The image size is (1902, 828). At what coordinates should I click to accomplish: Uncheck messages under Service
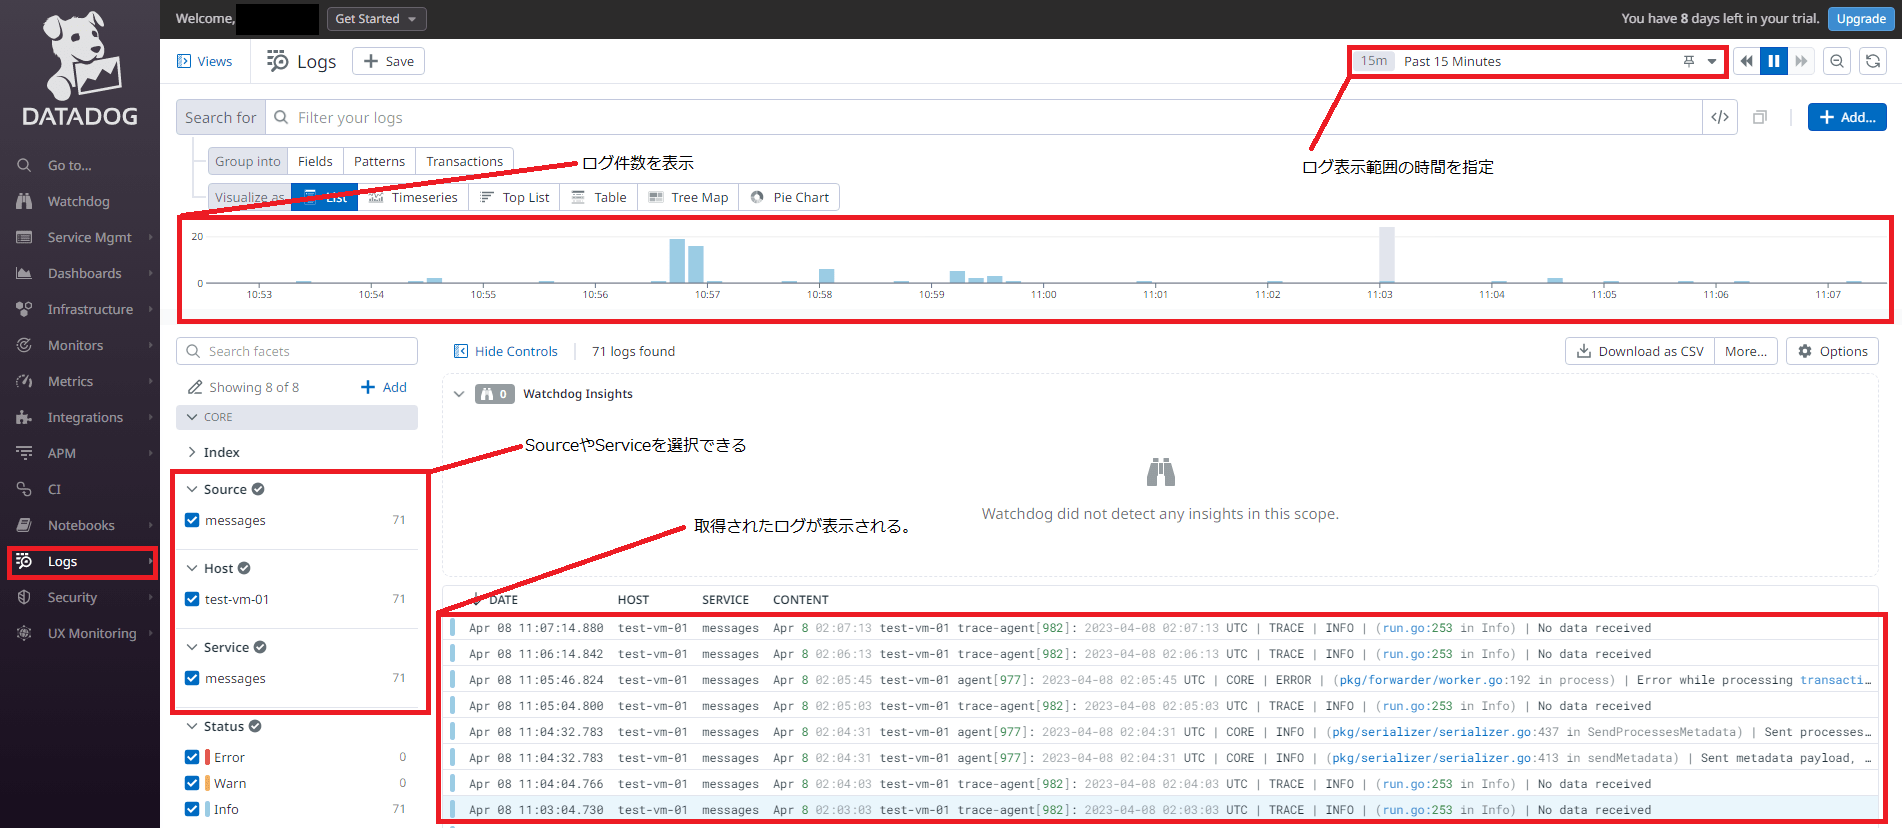click(192, 678)
